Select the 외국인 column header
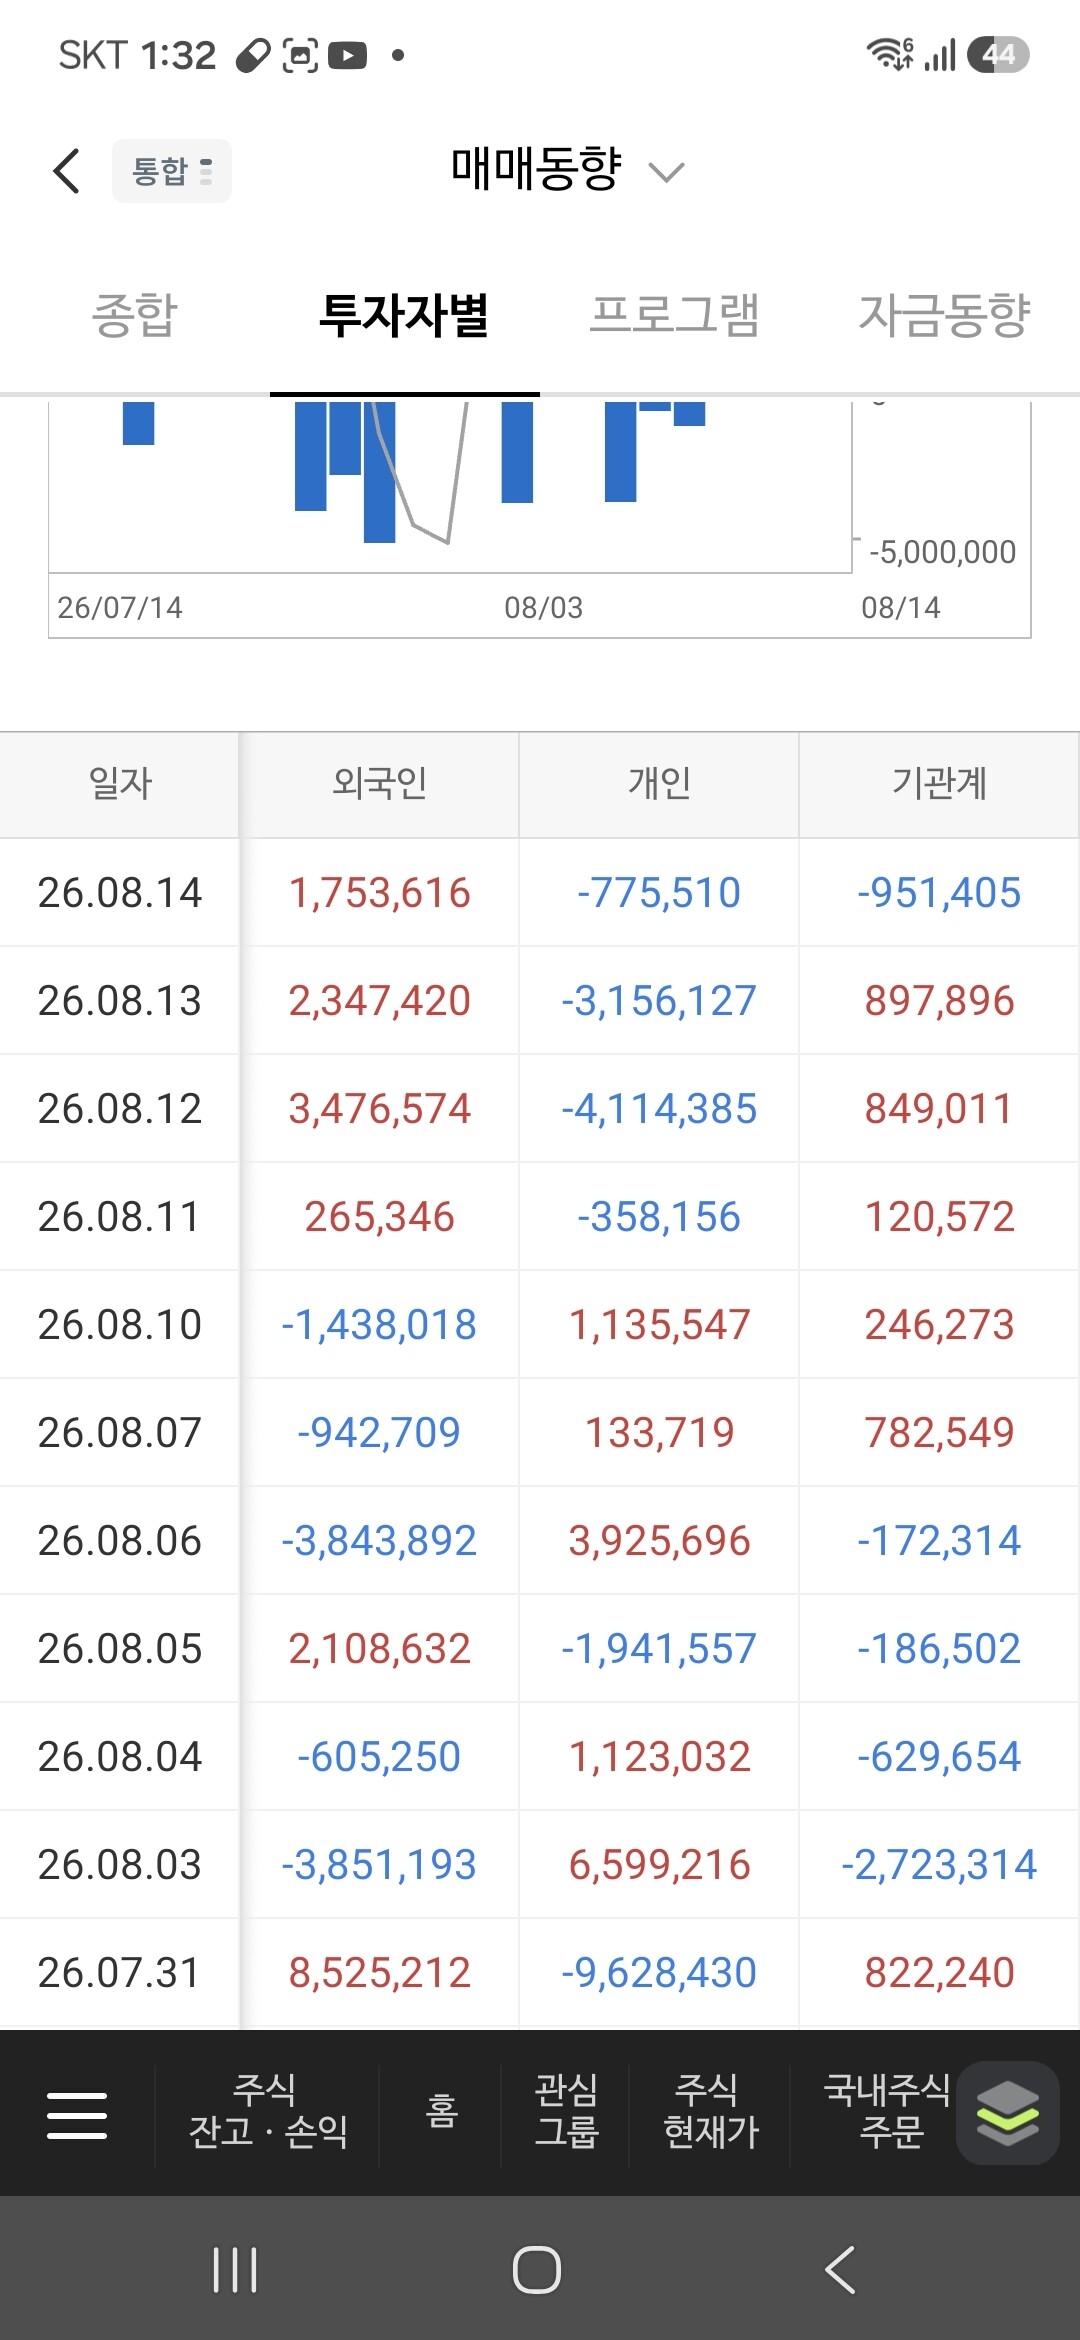This screenshot has width=1080, height=2340. pos(379,784)
